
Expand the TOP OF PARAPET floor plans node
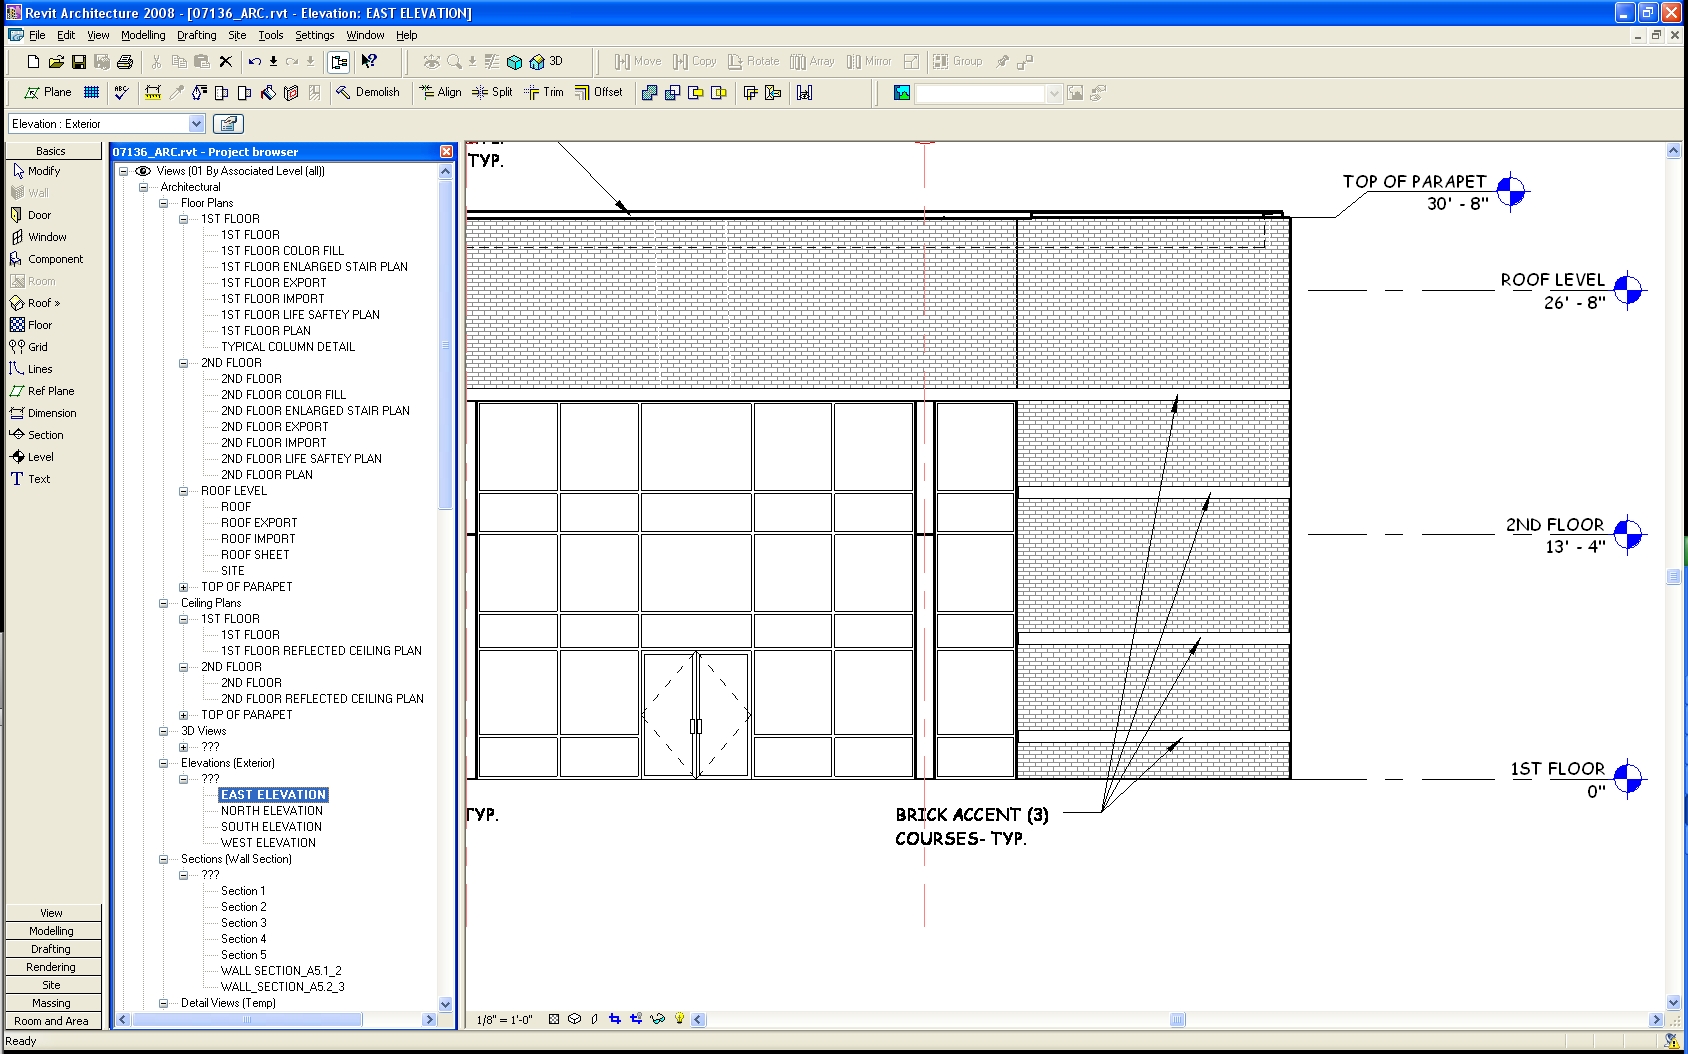pos(184,587)
